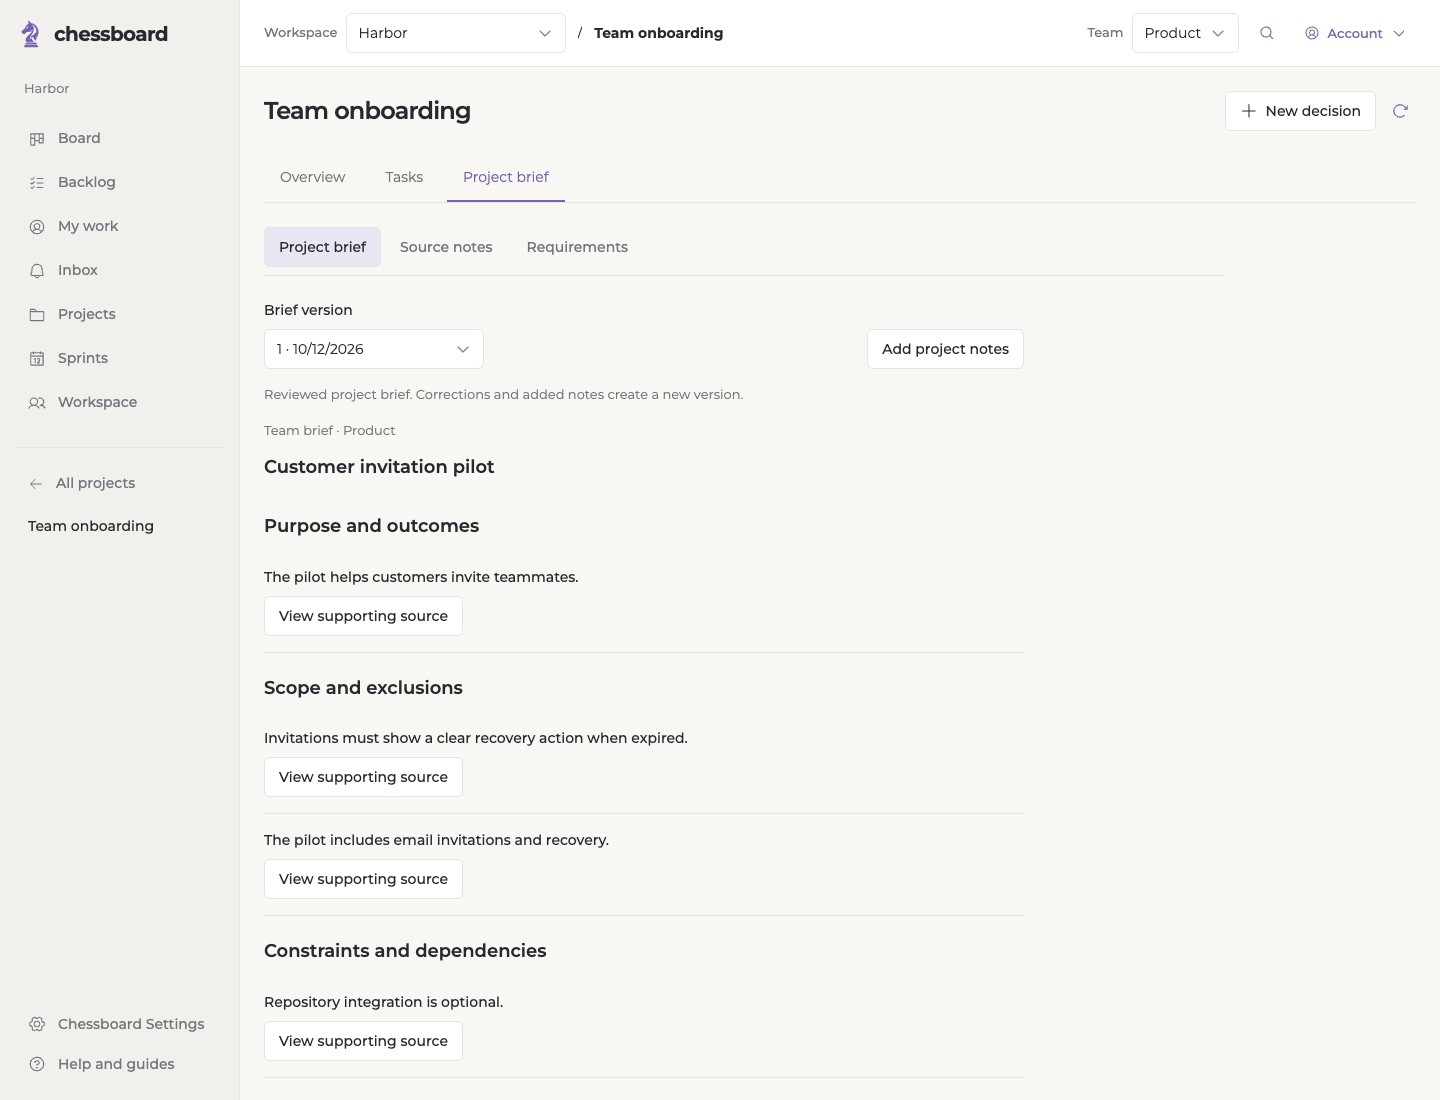The image size is (1440, 1100).
Task: Click the Constraints and dependencies heading
Action: [405, 951]
